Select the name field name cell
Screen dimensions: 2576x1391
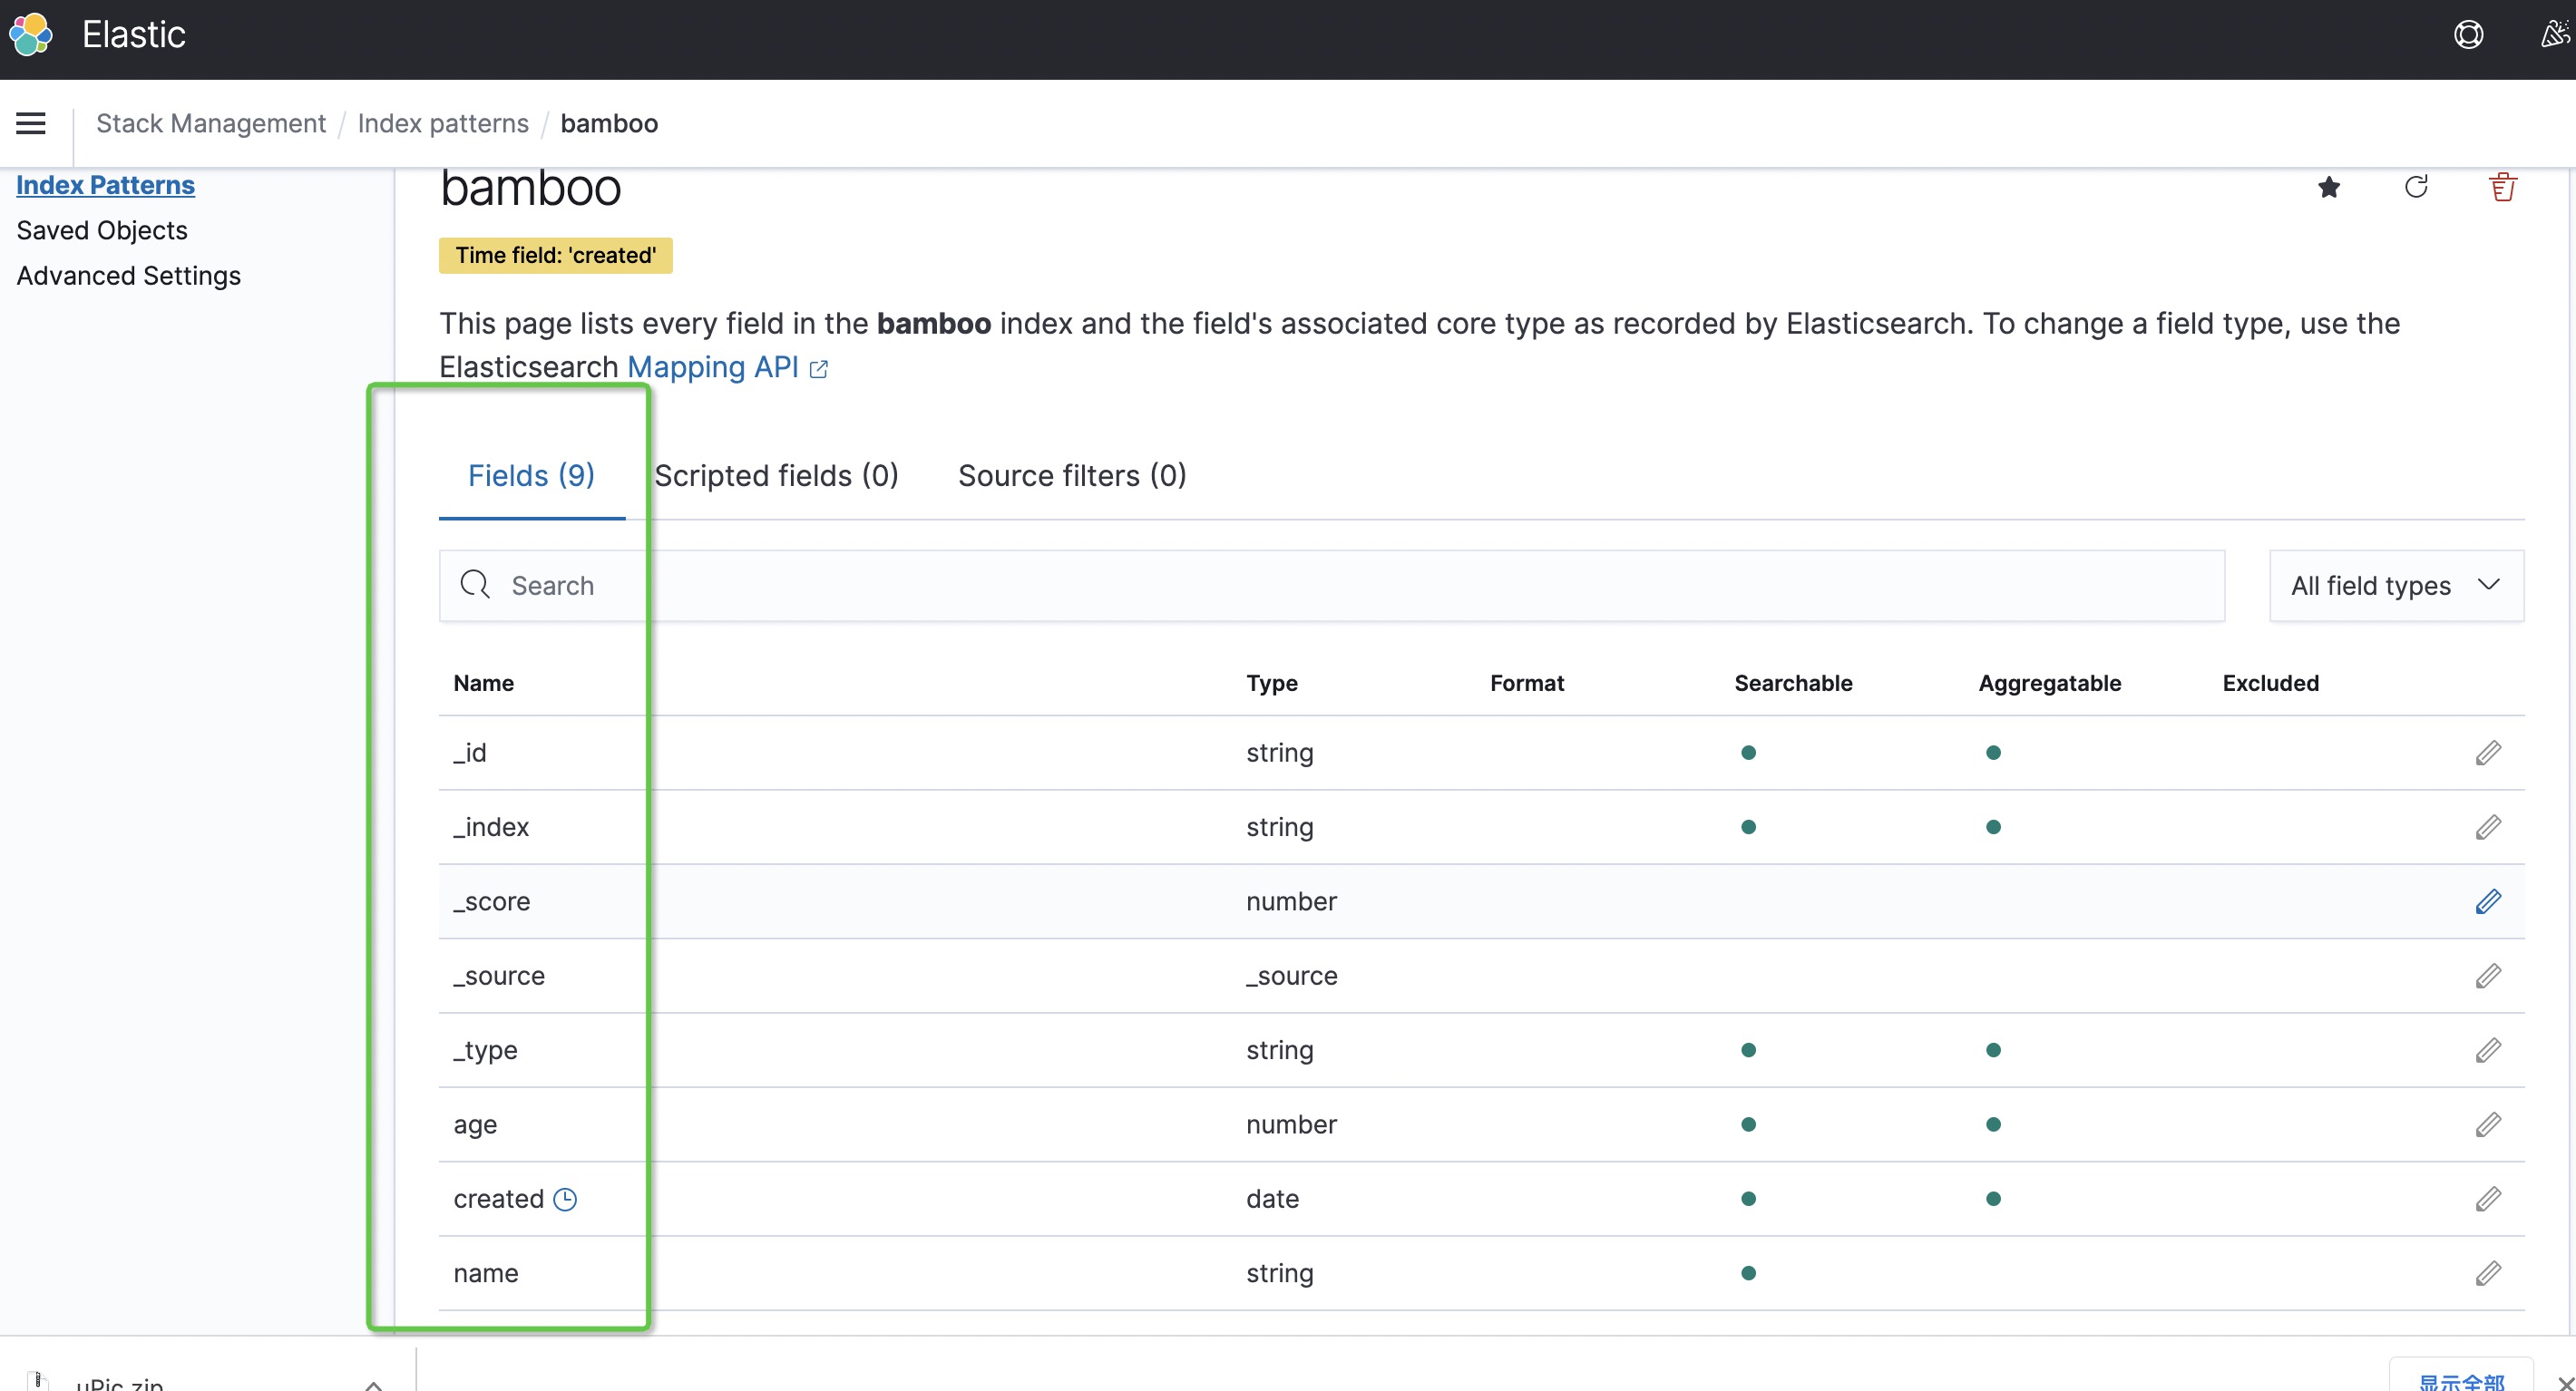486,1273
